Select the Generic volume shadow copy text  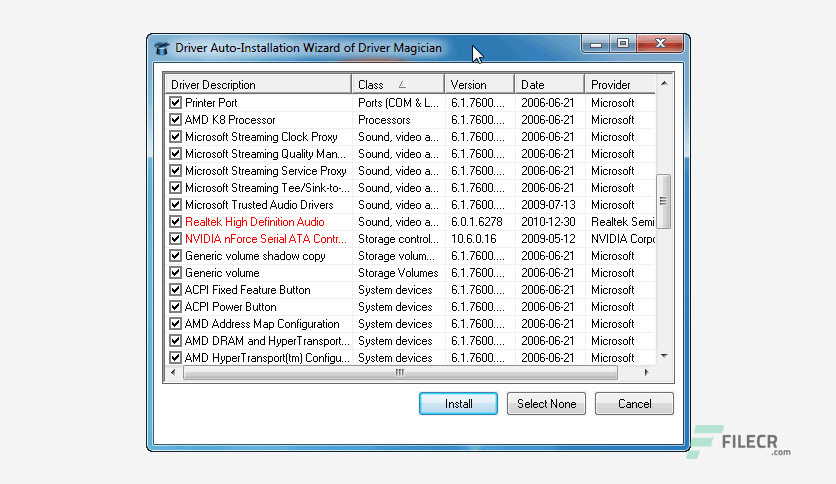click(255, 256)
